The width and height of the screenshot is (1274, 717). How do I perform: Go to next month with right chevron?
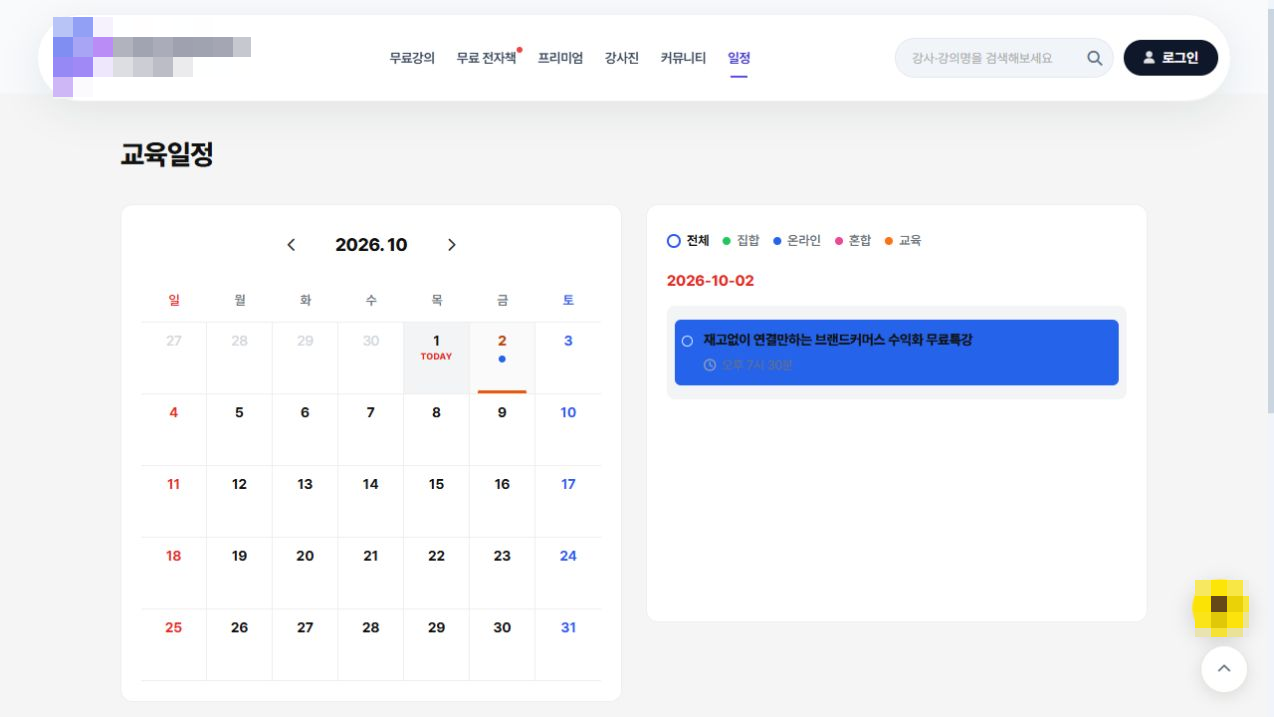coord(451,245)
